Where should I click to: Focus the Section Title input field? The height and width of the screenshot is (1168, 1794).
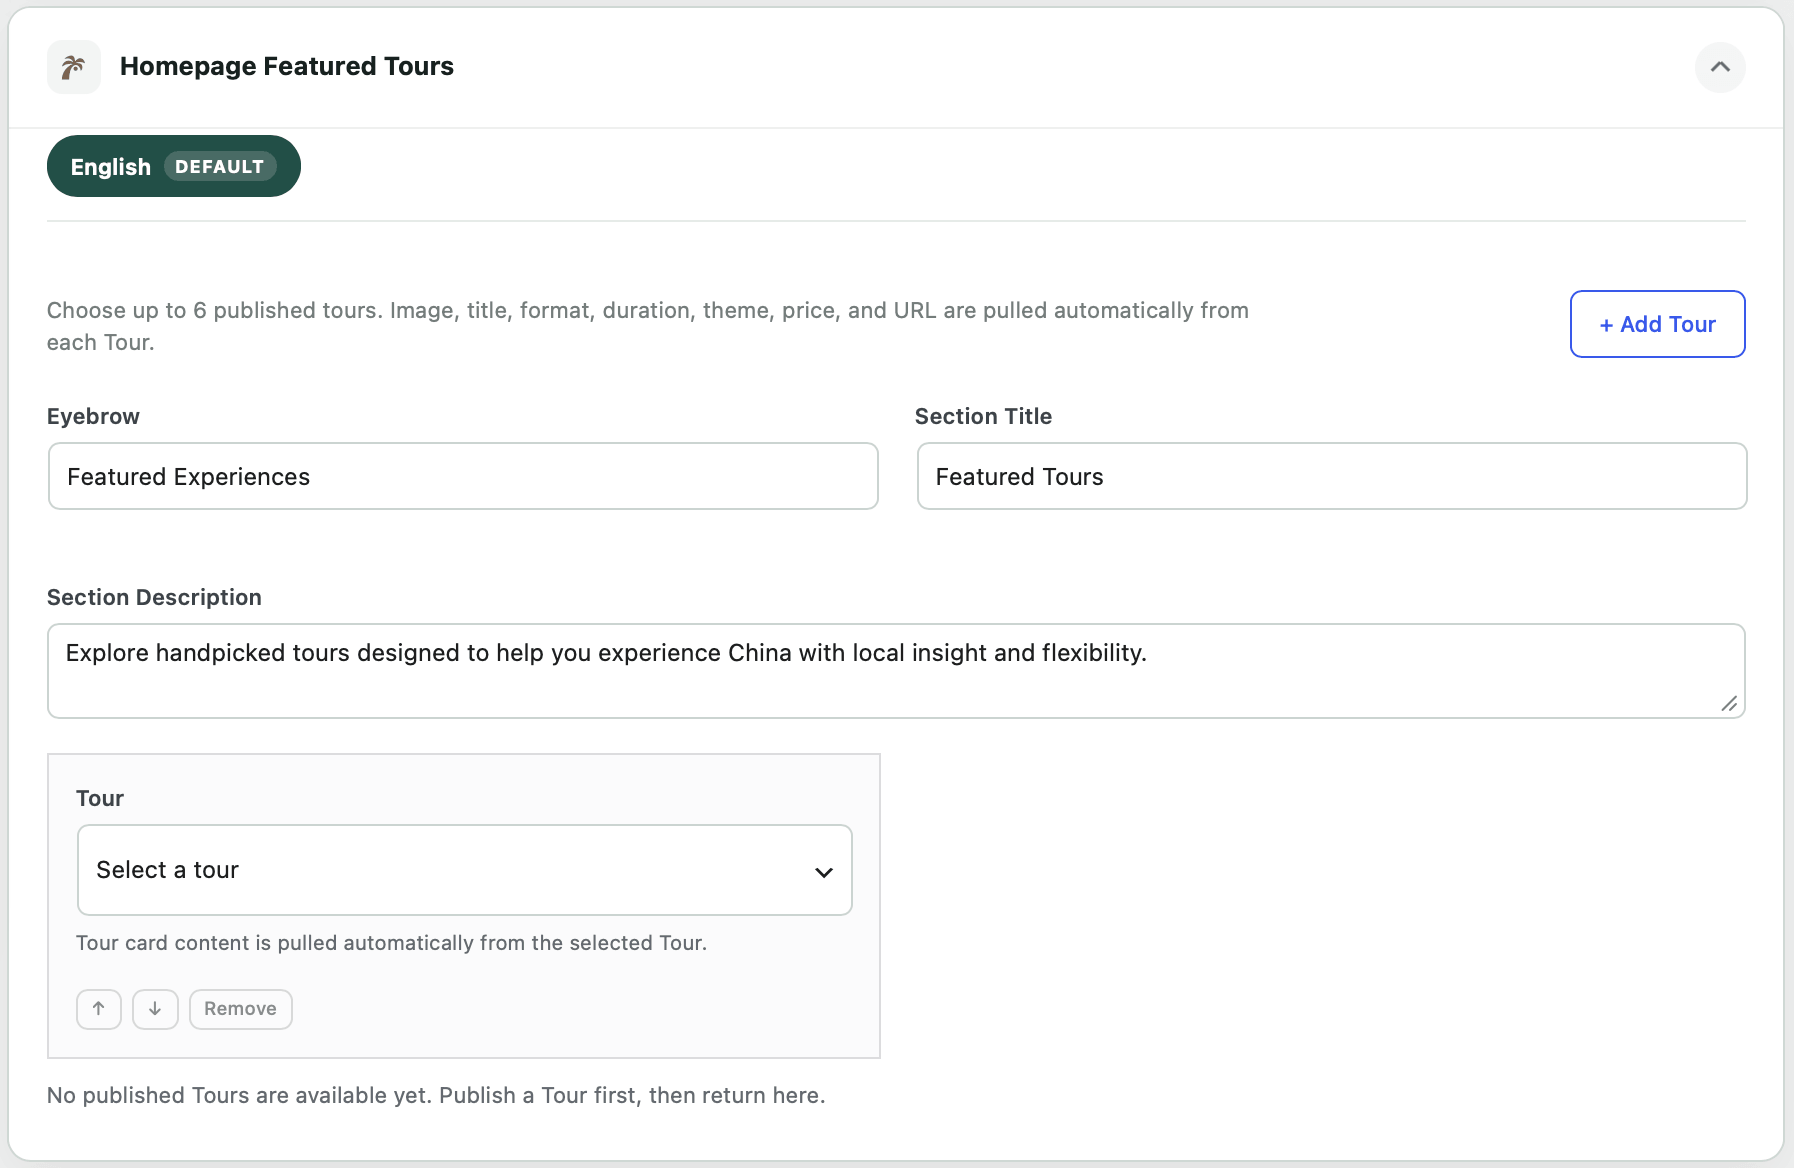pos(1332,476)
